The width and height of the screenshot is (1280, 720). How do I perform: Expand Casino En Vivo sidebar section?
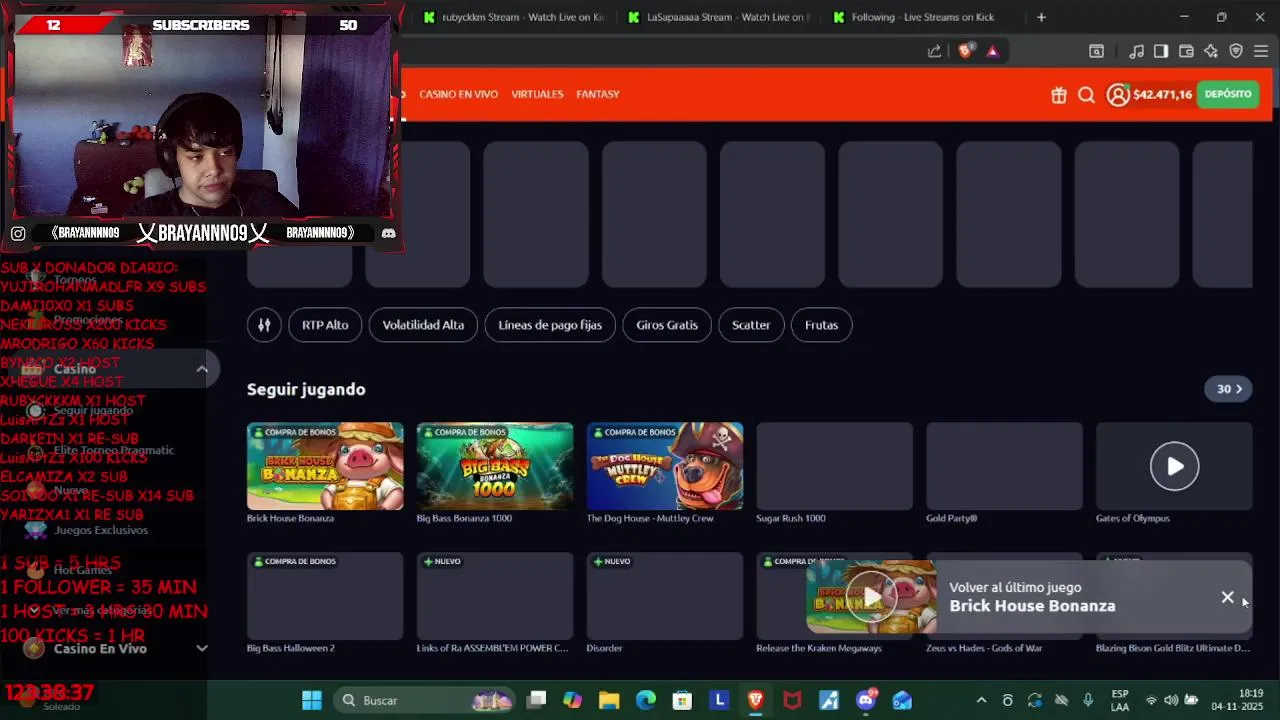pyautogui.click(x=202, y=648)
